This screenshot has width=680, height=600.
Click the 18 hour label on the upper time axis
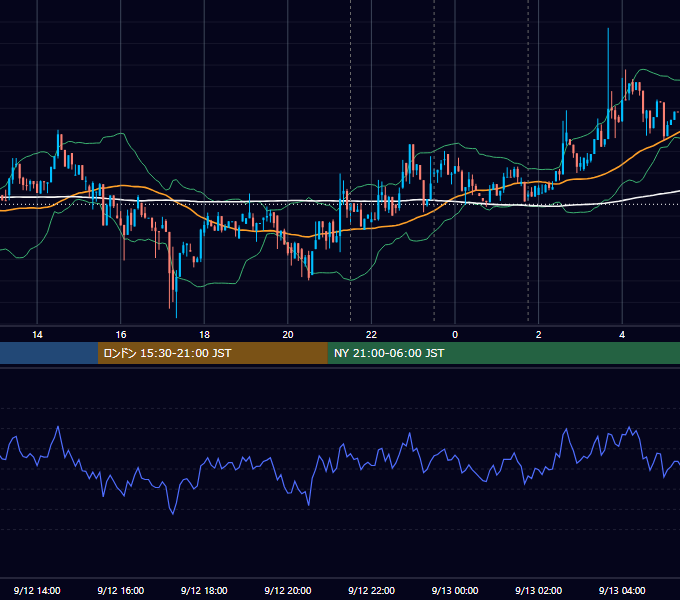point(204,335)
